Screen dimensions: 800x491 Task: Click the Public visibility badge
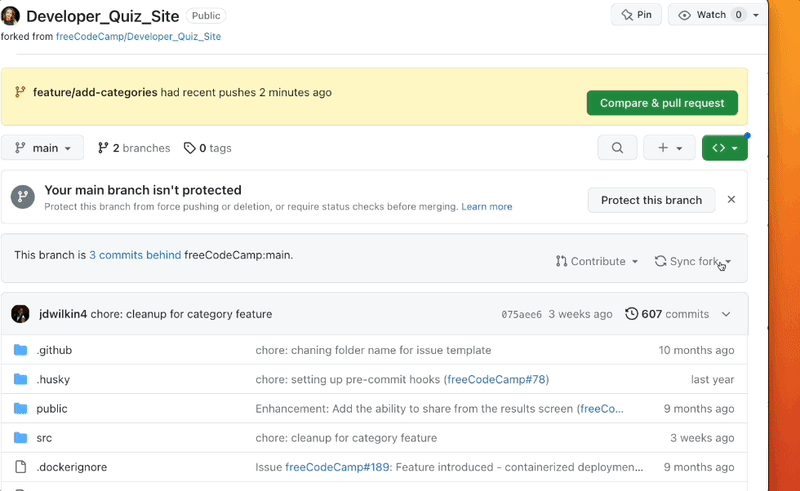coord(206,16)
